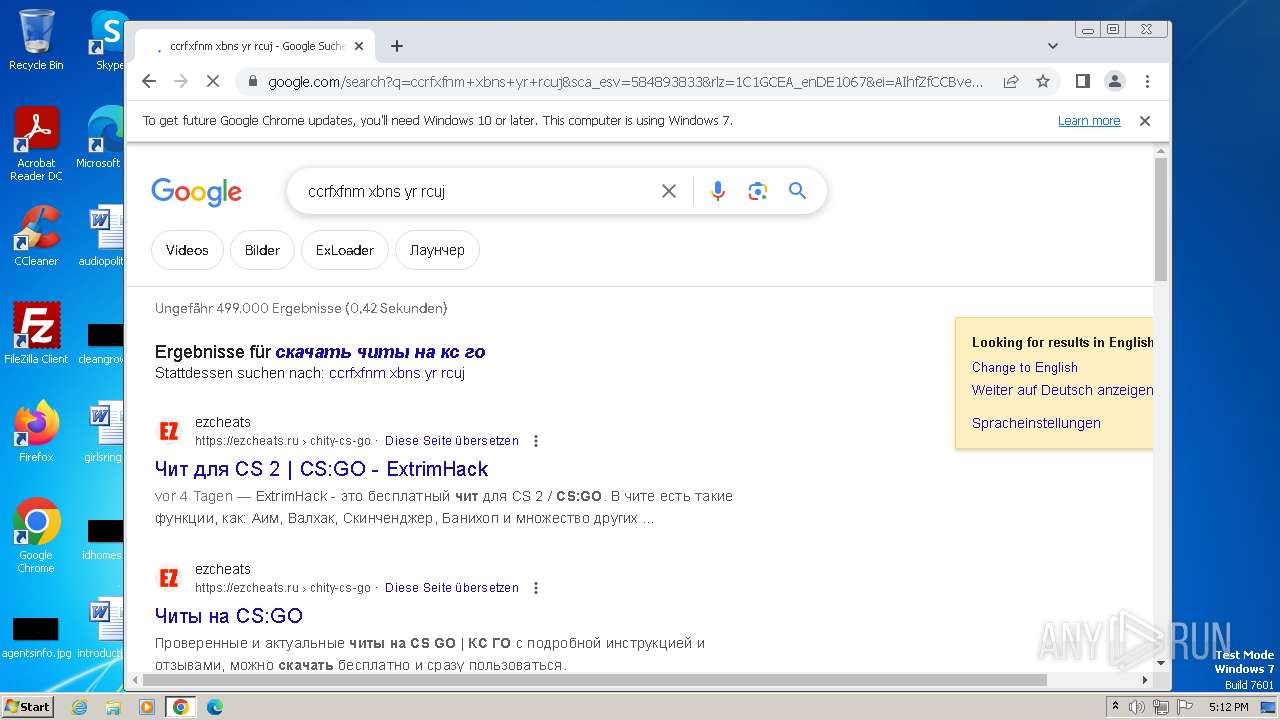Search by image with Google Lens
The width and height of the screenshot is (1280, 720).
pos(757,191)
